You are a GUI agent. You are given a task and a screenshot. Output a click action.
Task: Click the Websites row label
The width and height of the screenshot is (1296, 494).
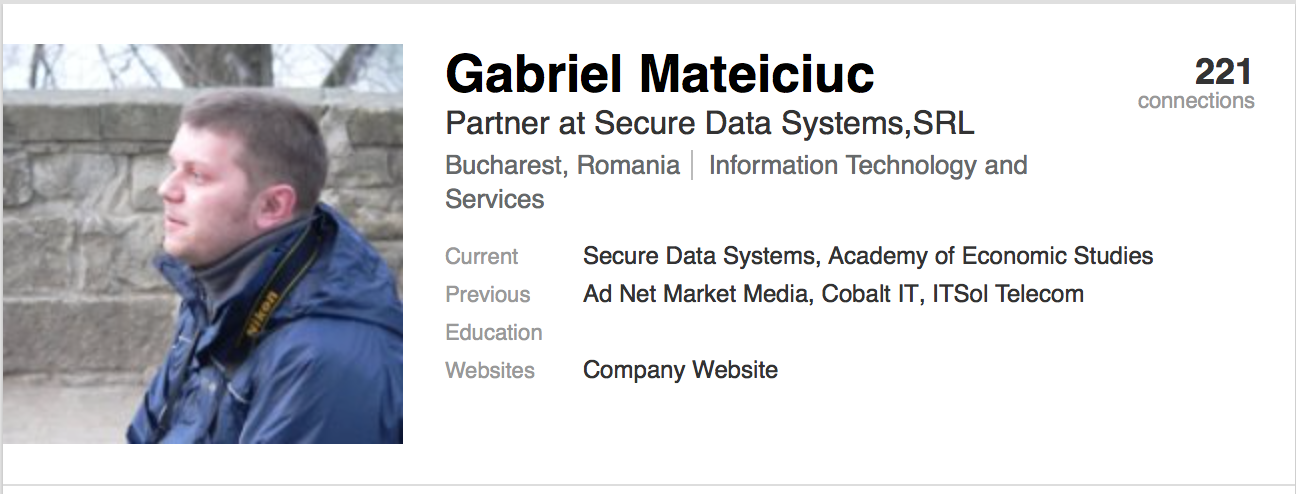tap(489, 370)
